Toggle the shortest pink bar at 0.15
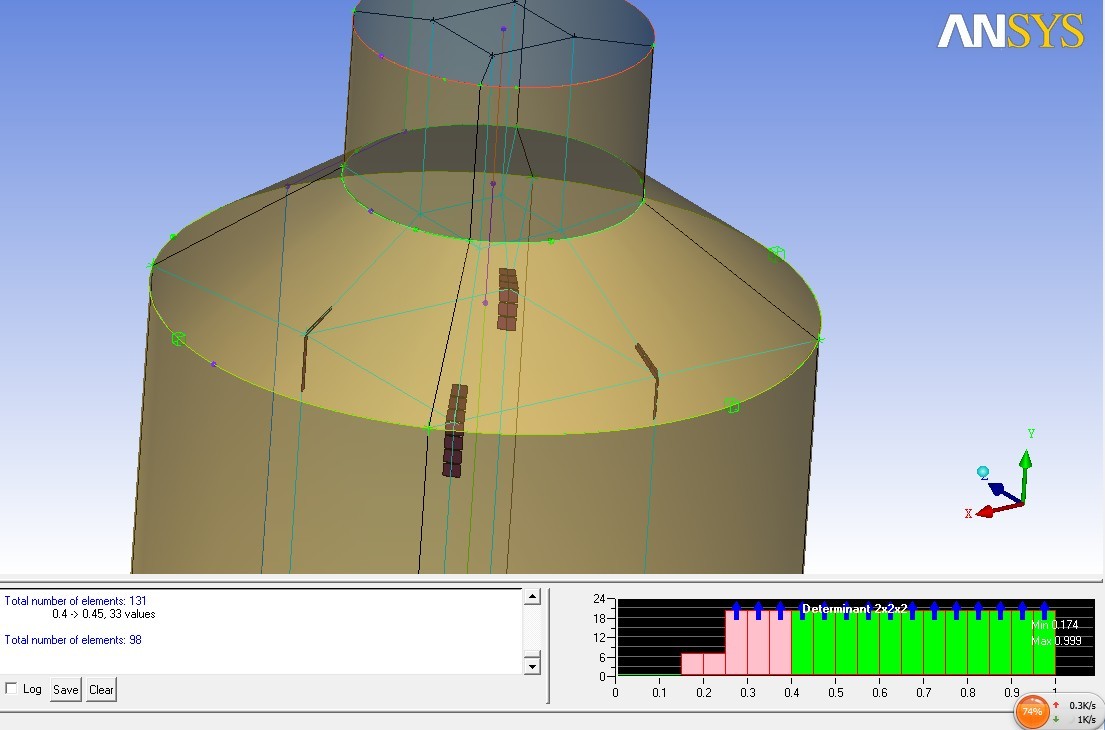 coord(692,665)
